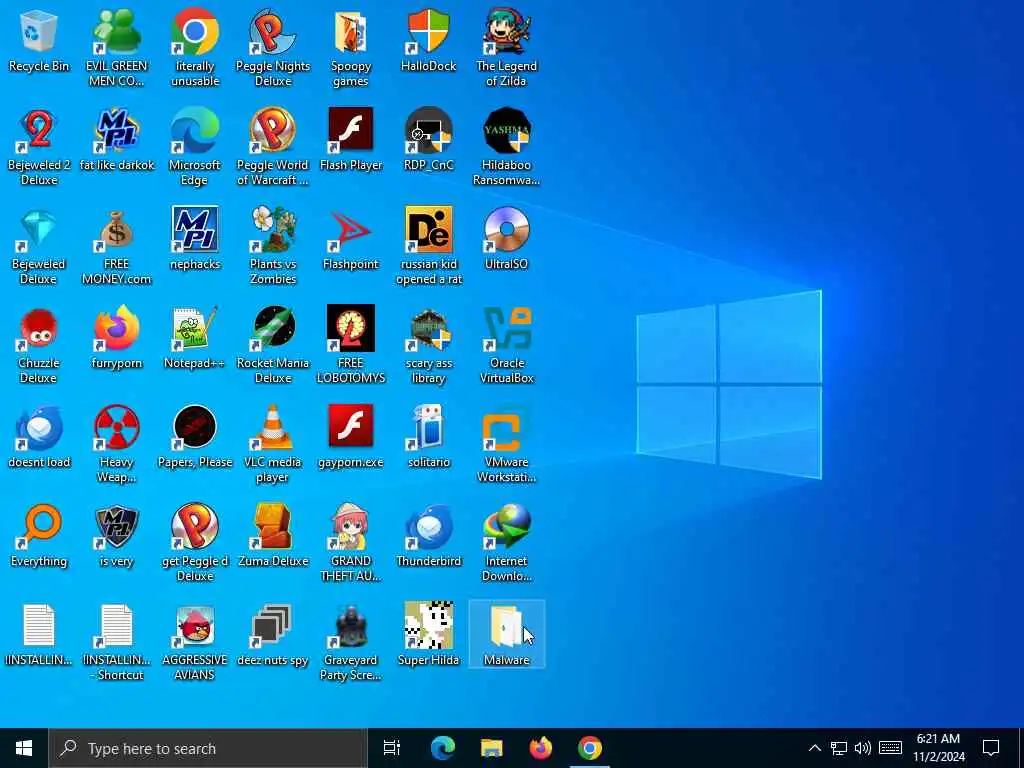Launch Edge from the taskbar
Image resolution: width=1024 pixels, height=768 pixels.
point(442,748)
